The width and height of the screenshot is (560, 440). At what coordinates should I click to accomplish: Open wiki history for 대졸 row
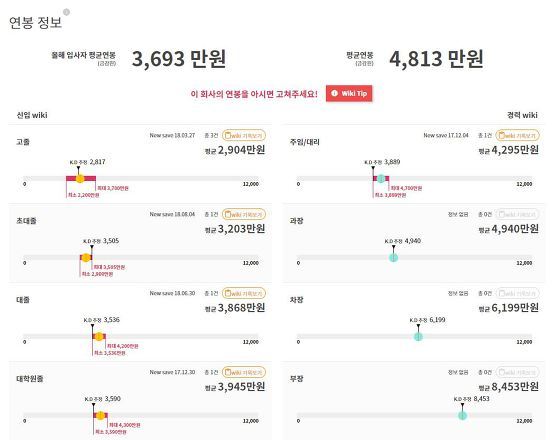click(244, 294)
